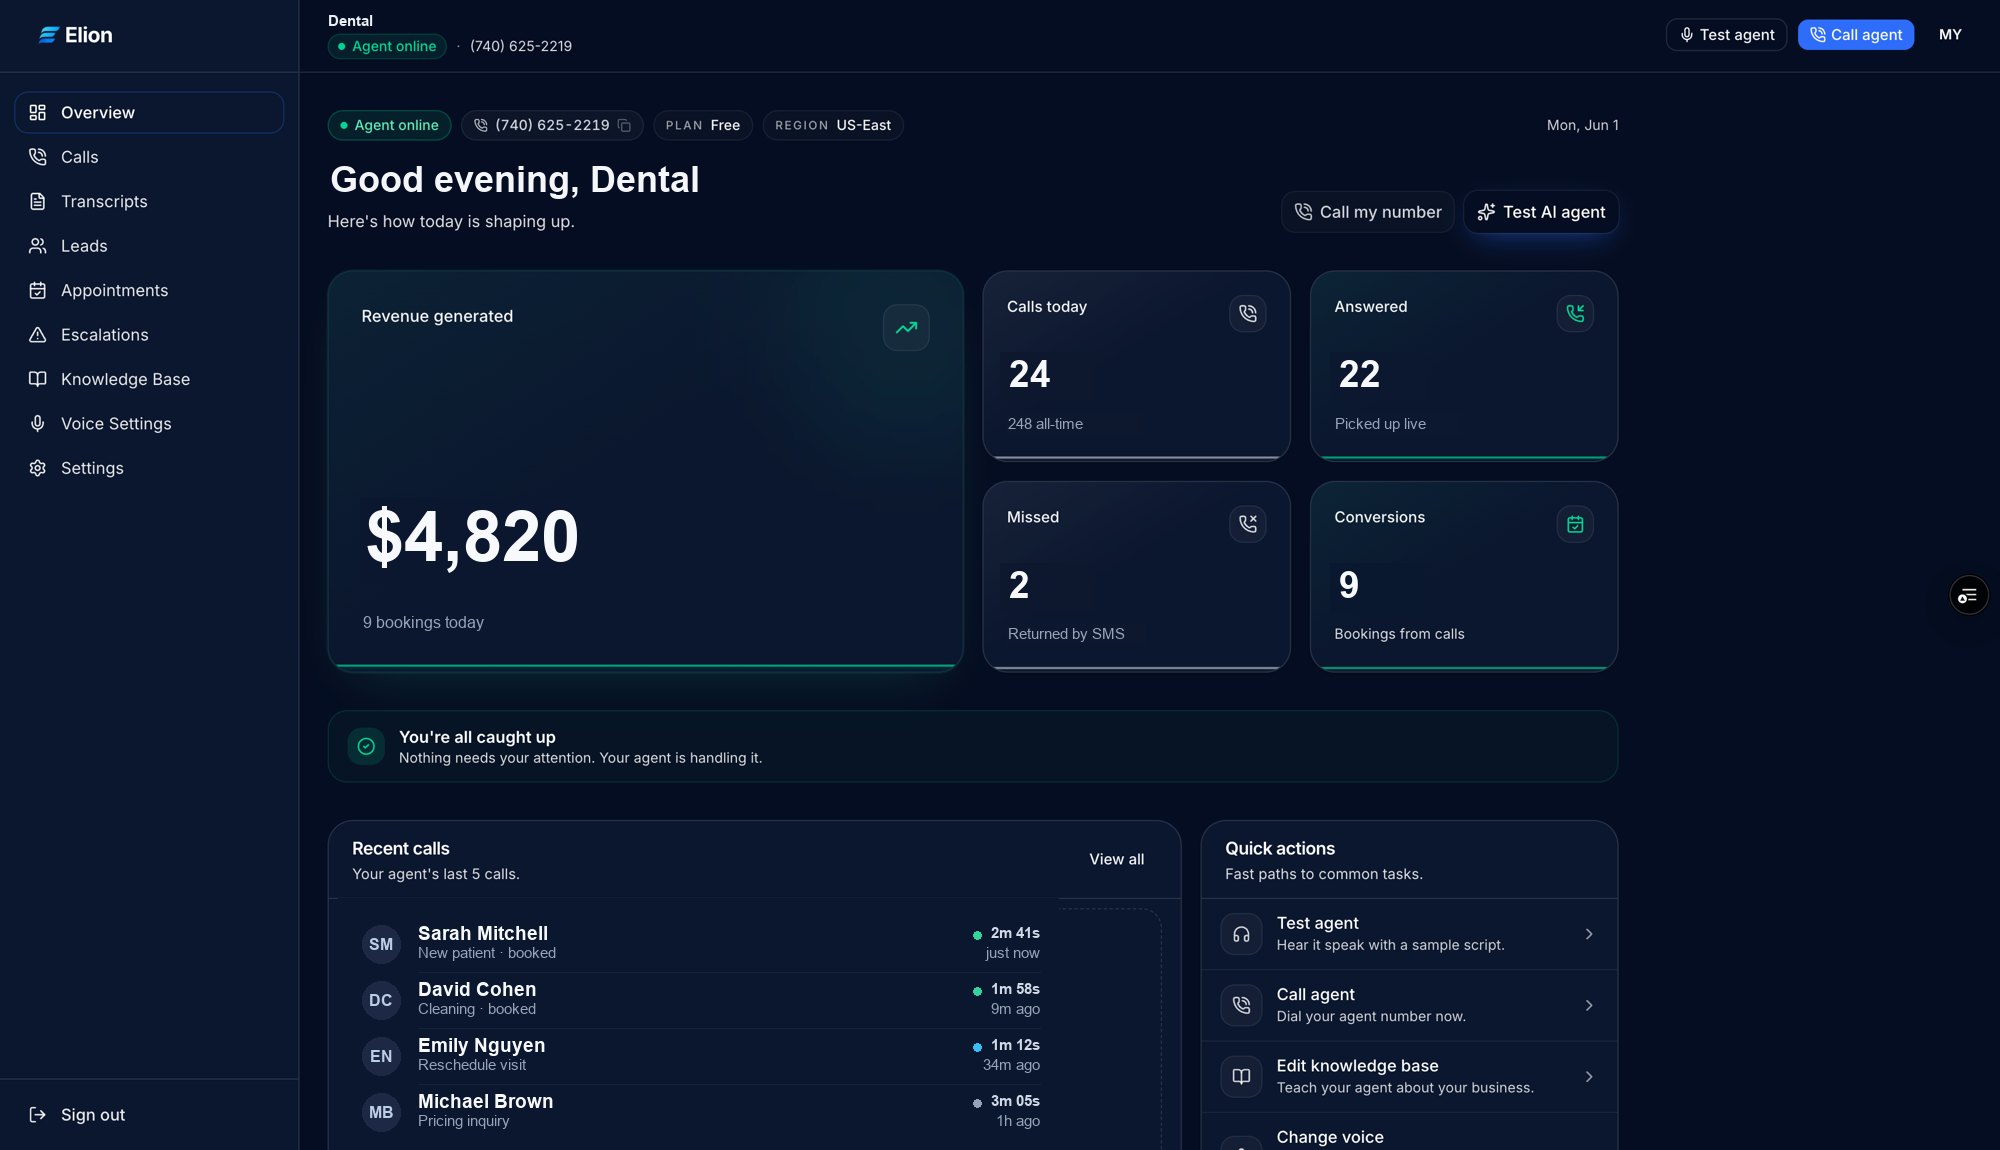
Task: Click the Leads people icon in sidebar
Action: (x=38, y=246)
